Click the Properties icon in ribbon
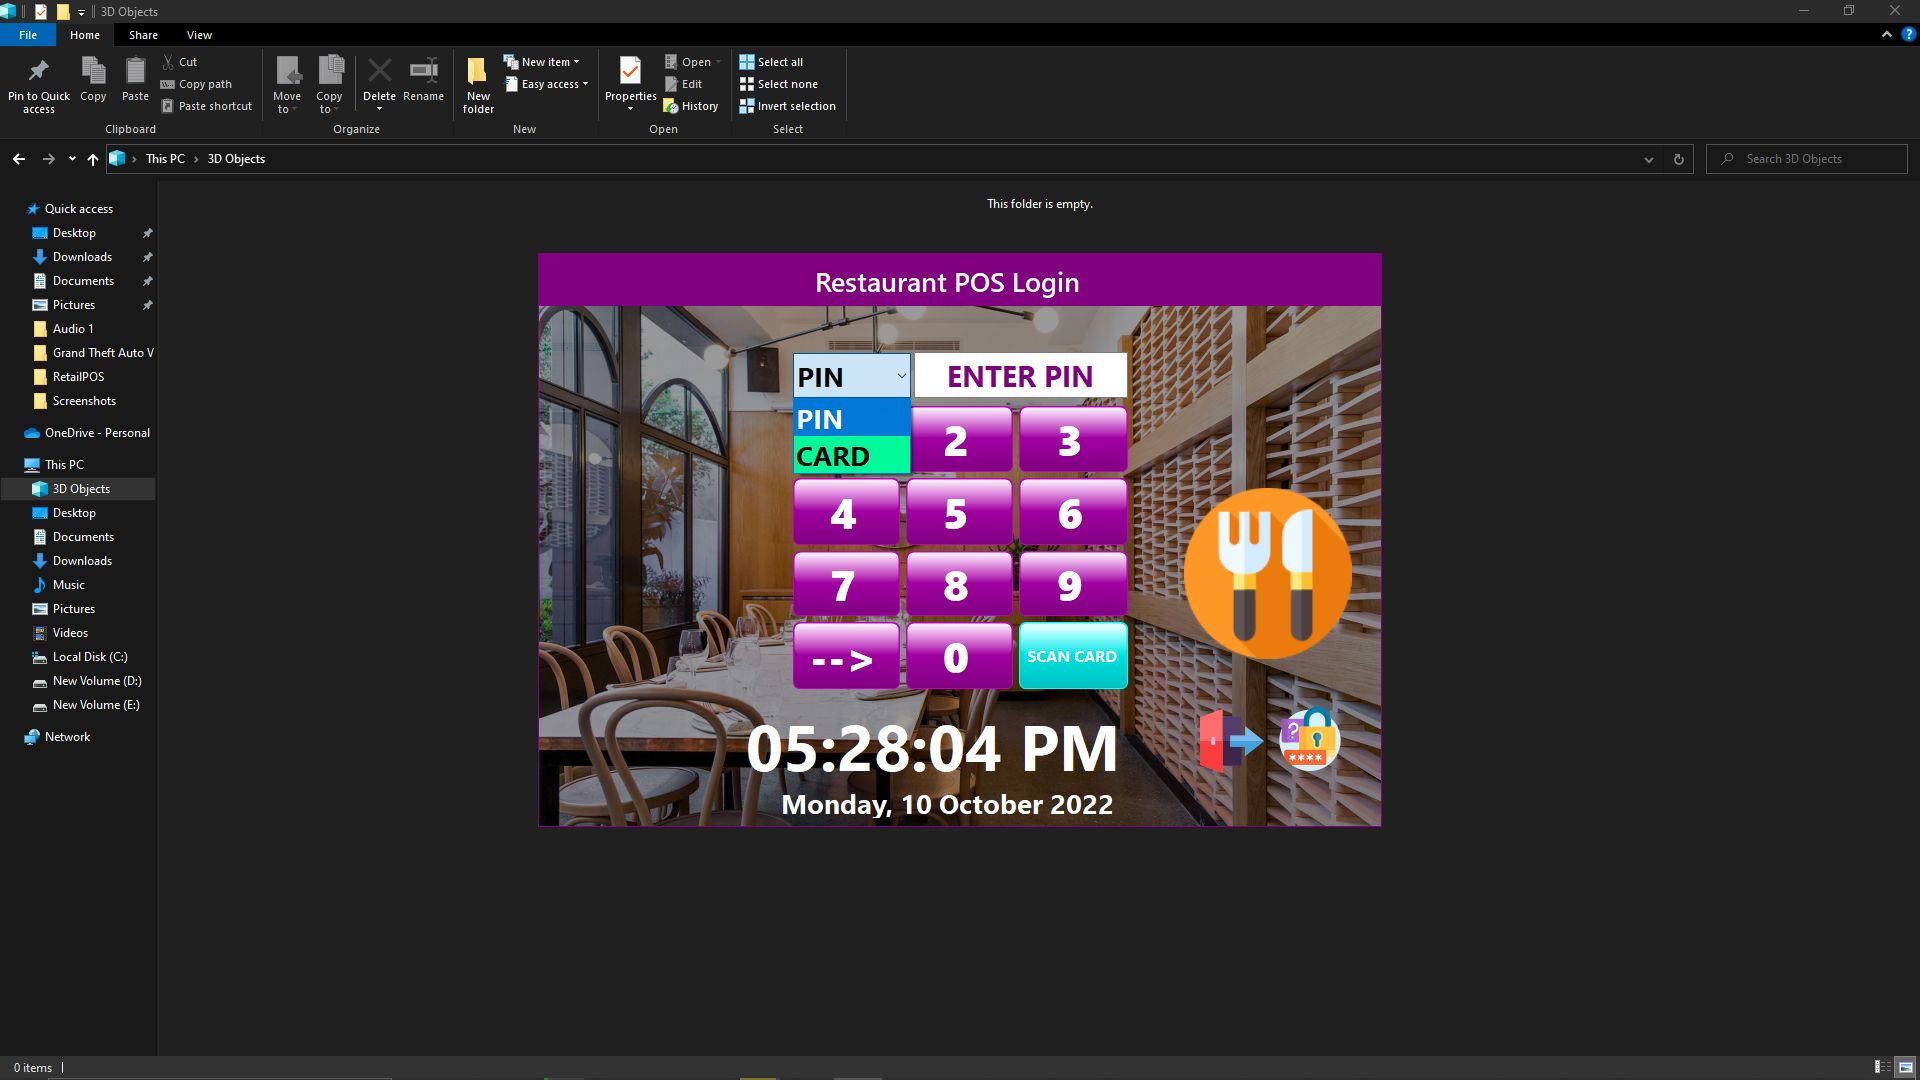 [630, 73]
